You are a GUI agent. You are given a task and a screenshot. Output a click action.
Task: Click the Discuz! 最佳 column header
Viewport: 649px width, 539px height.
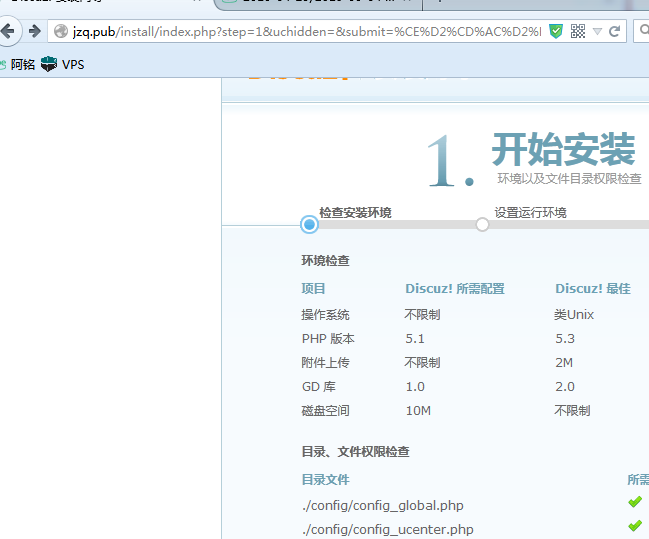593,289
